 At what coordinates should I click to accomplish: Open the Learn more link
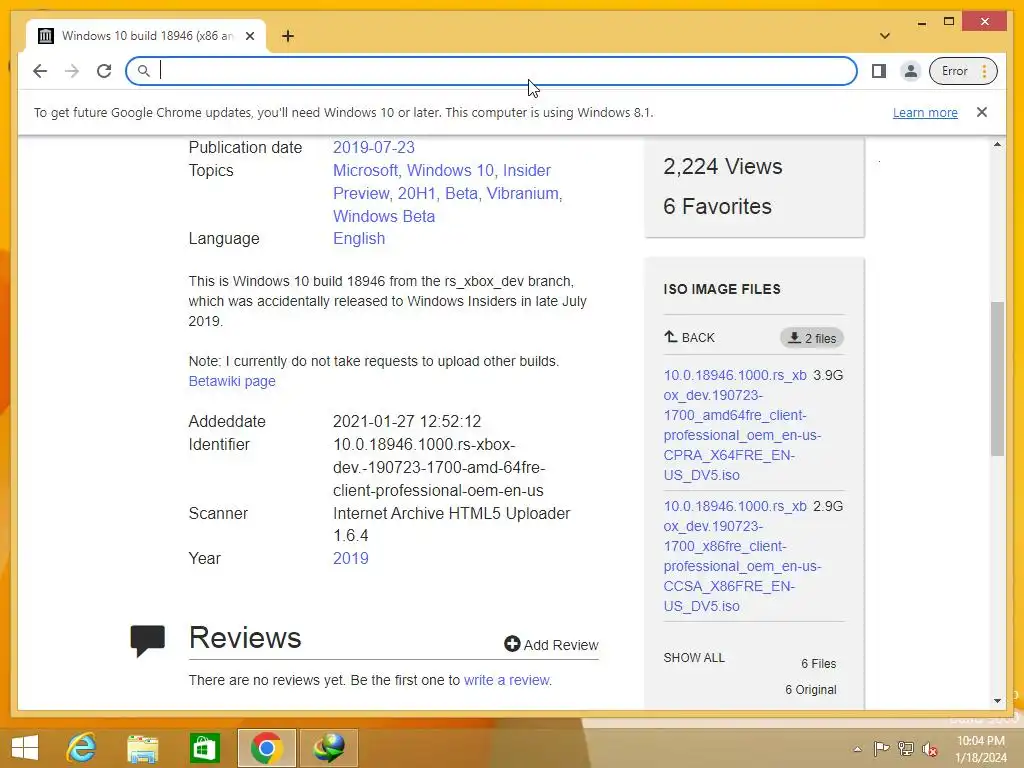925,112
